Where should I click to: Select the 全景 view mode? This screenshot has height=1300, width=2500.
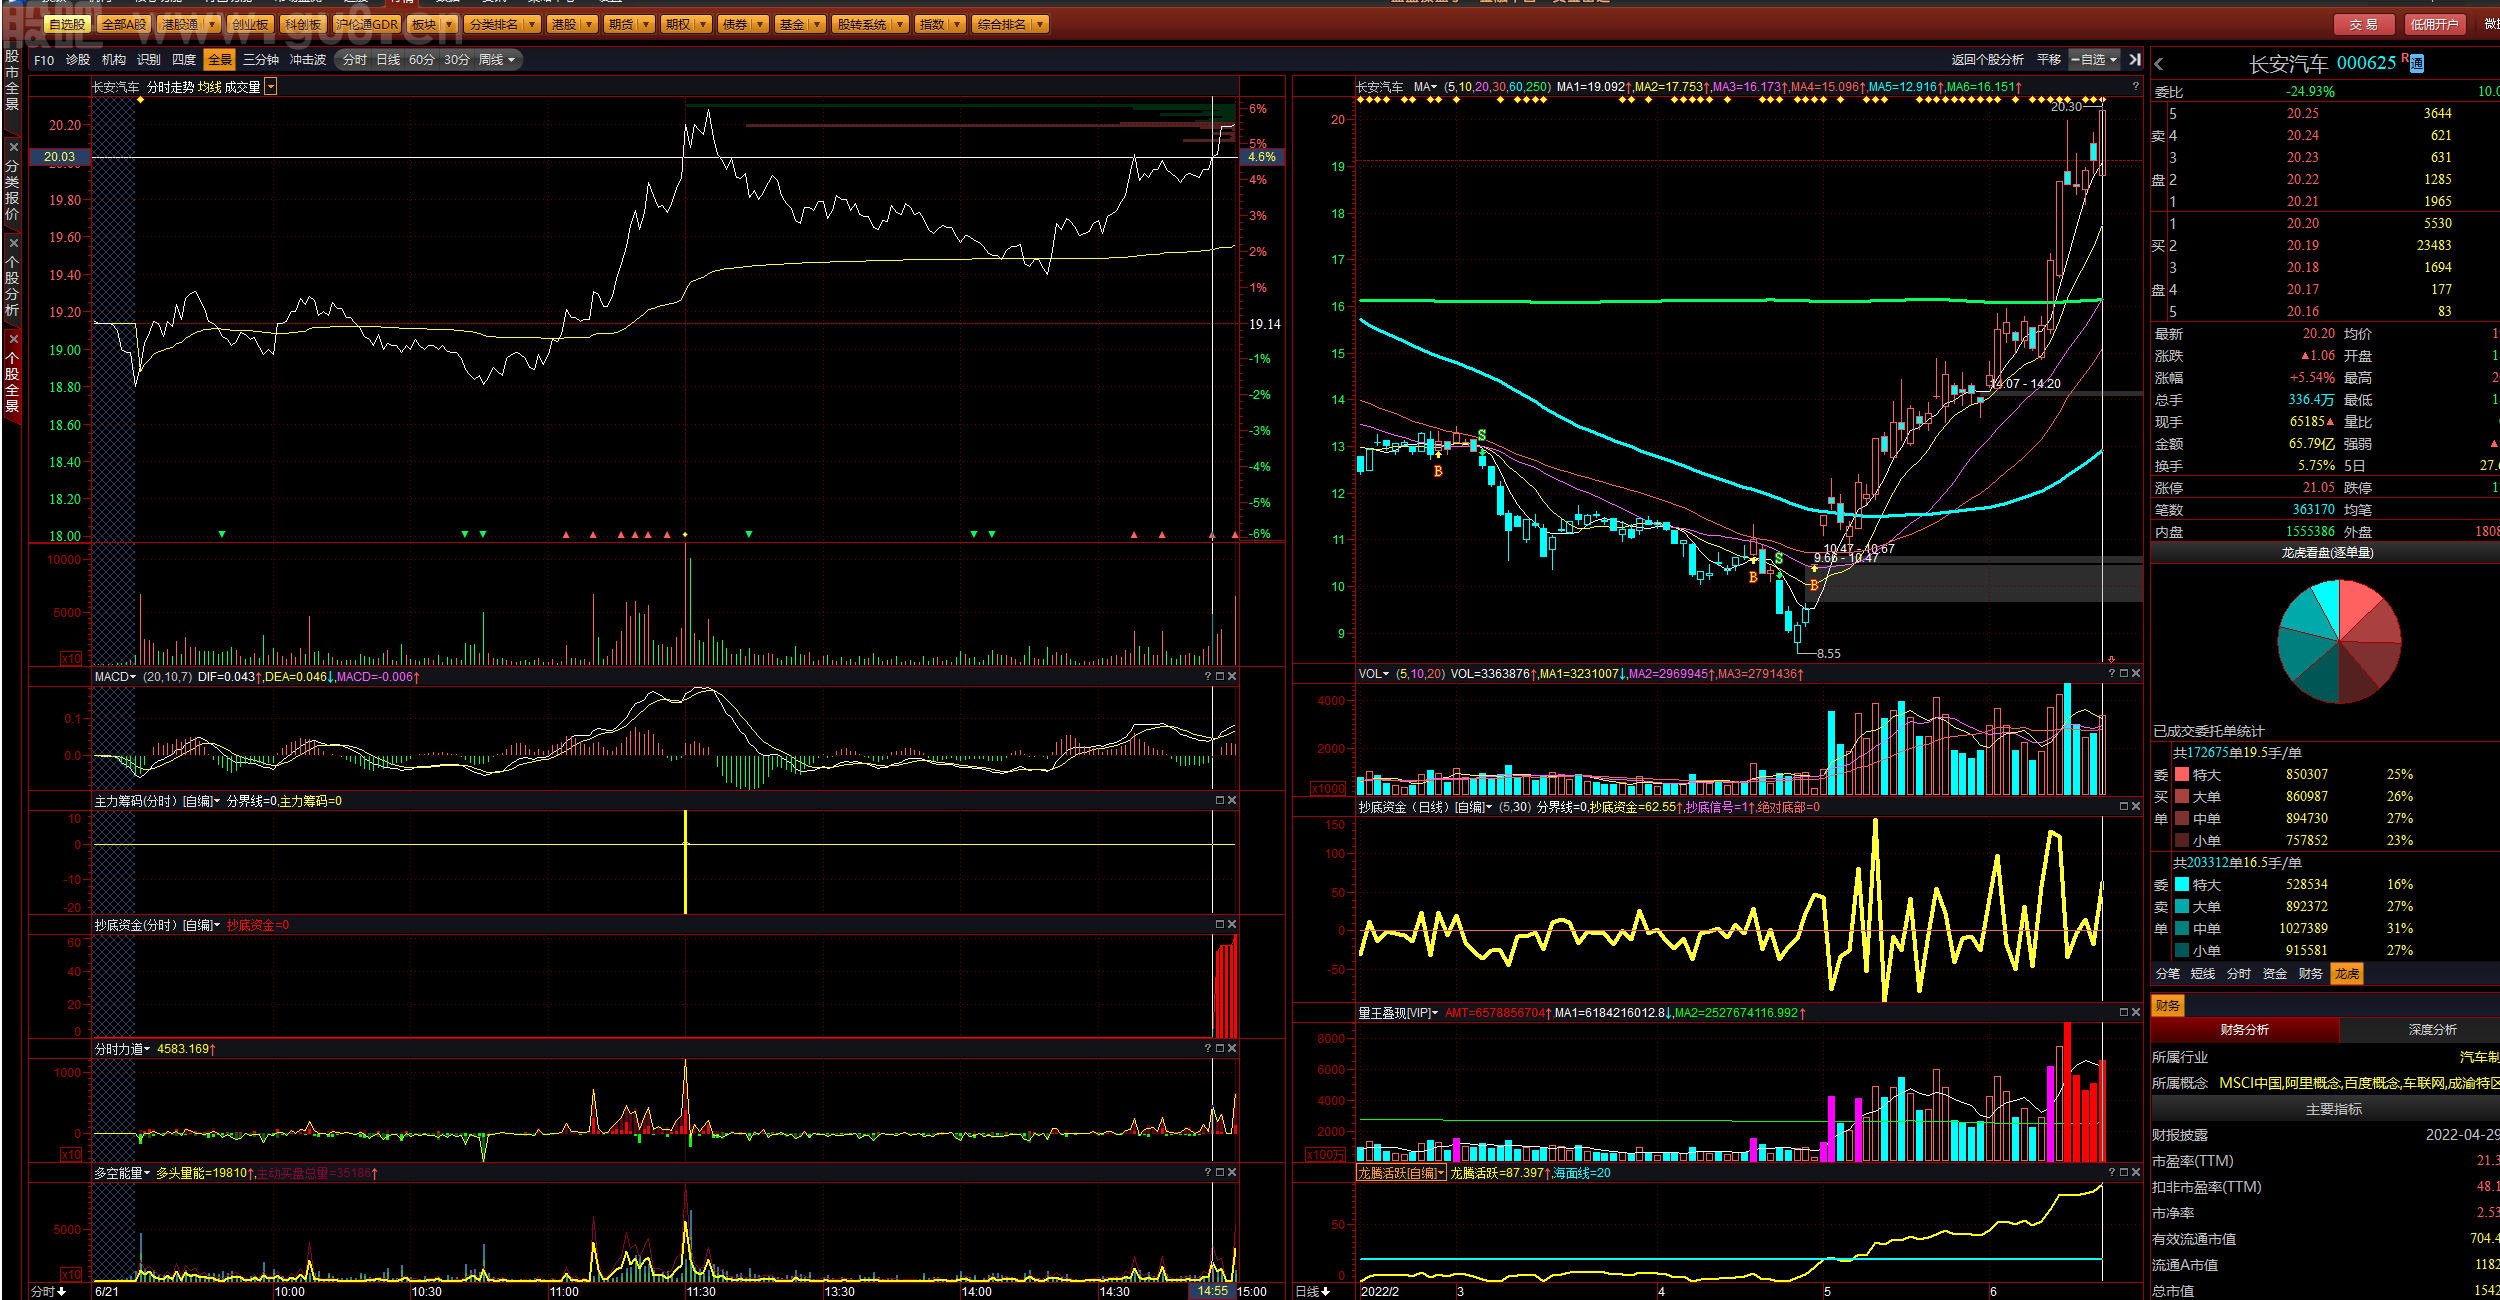click(220, 60)
